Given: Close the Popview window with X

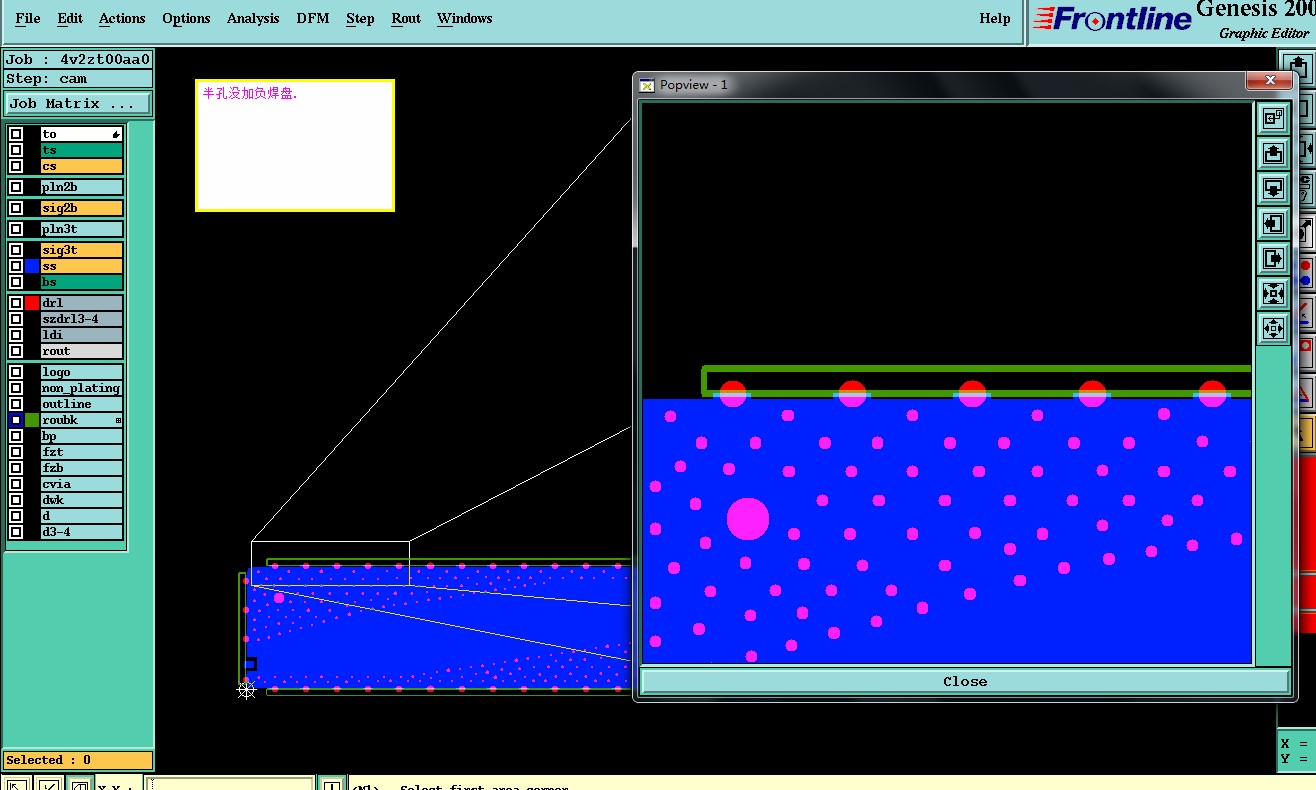Looking at the screenshot, I should point(1270,80).
